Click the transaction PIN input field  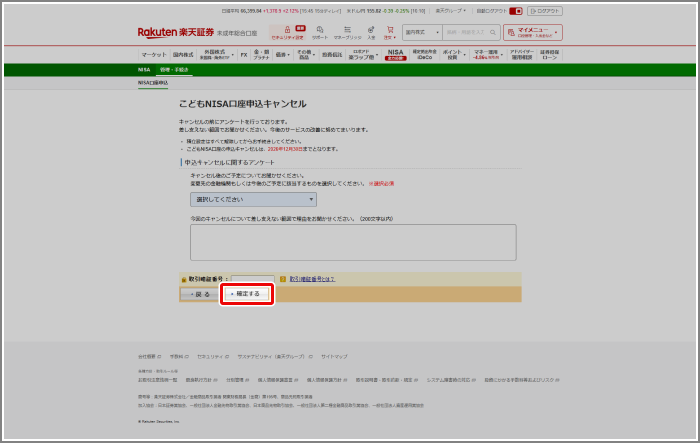tap(253, 279)
